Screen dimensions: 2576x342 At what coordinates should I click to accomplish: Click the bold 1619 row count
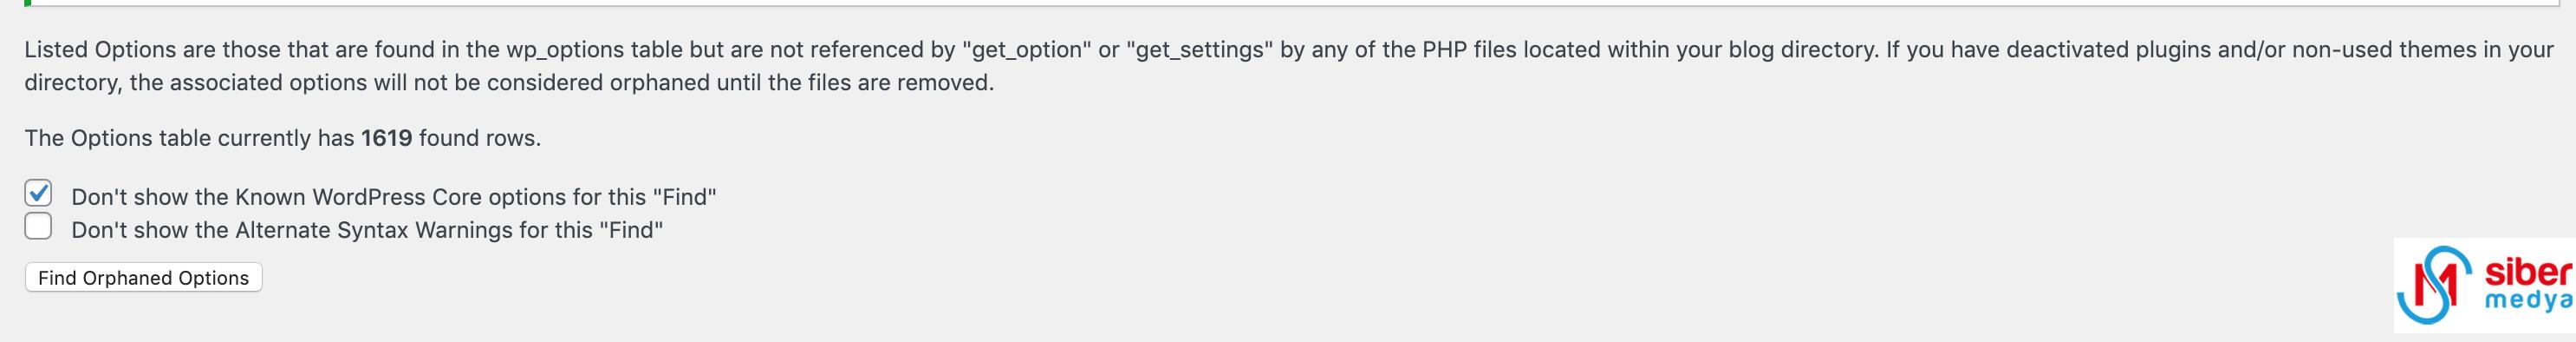(387, 138)
